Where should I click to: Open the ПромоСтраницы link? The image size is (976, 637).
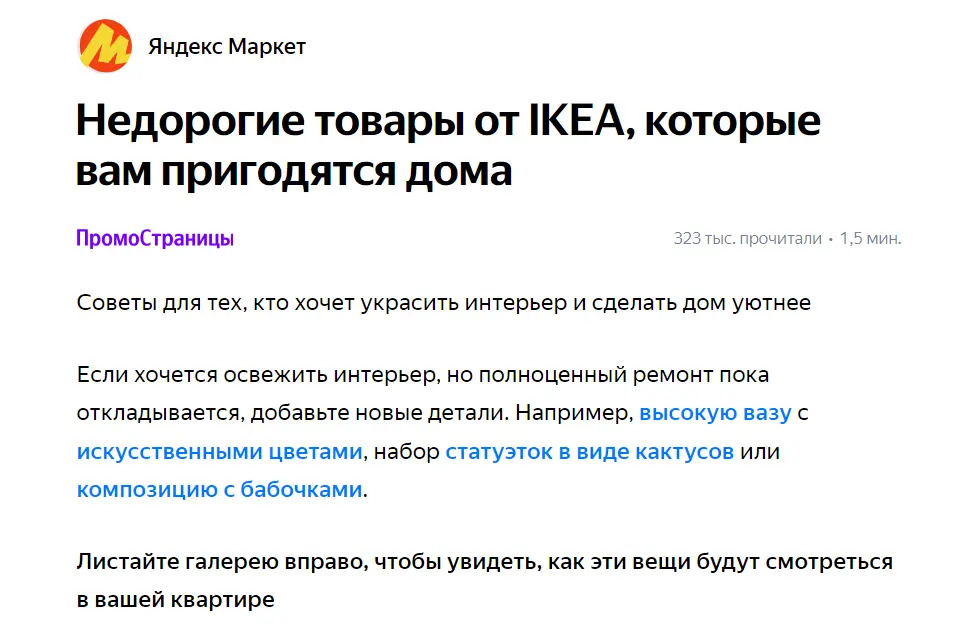[155, 239]
